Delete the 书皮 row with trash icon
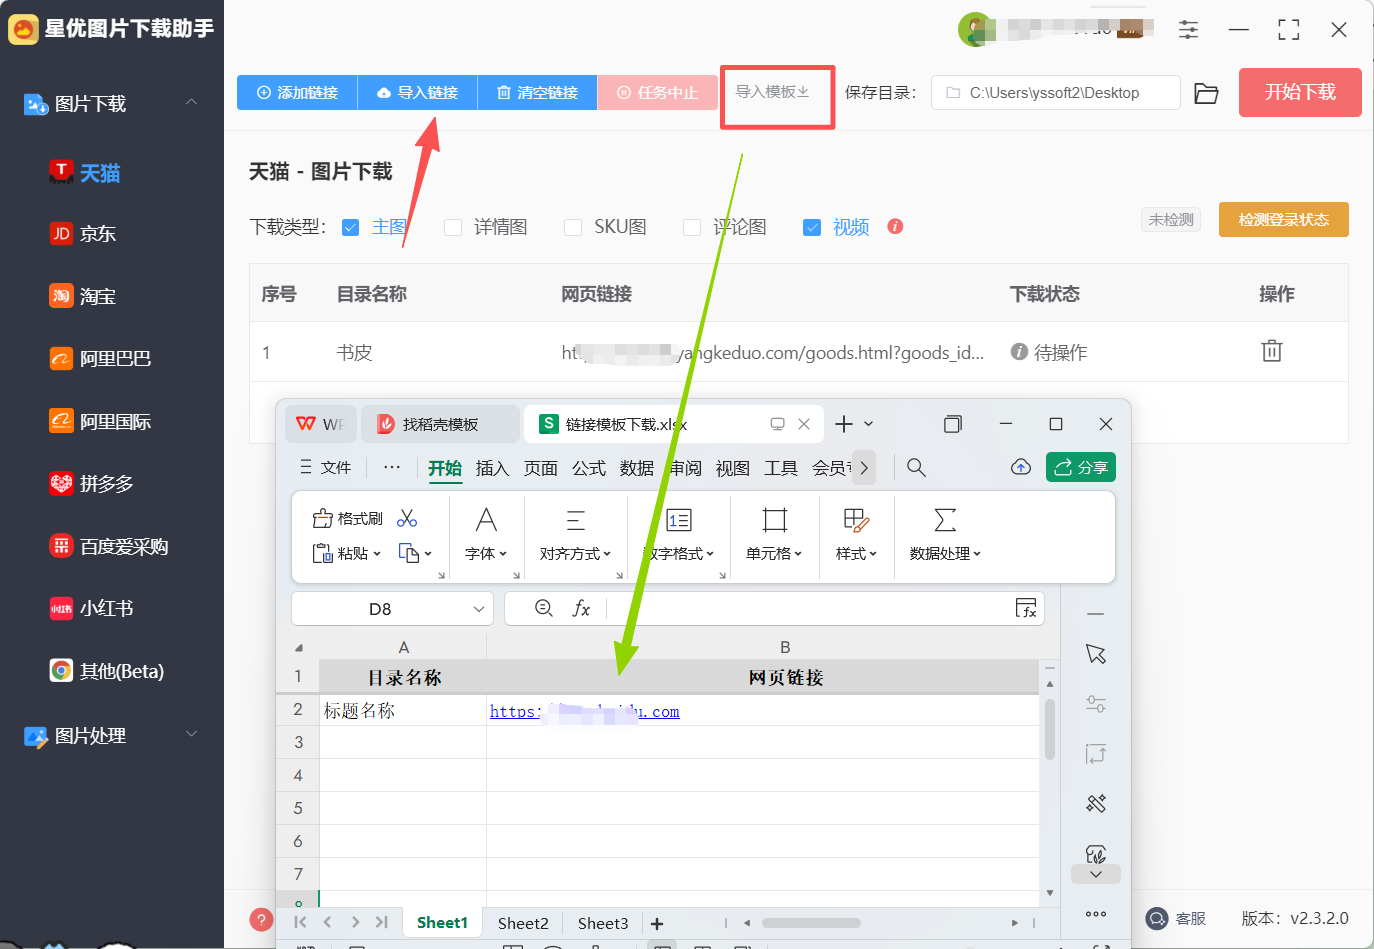 click(1272, 351)
